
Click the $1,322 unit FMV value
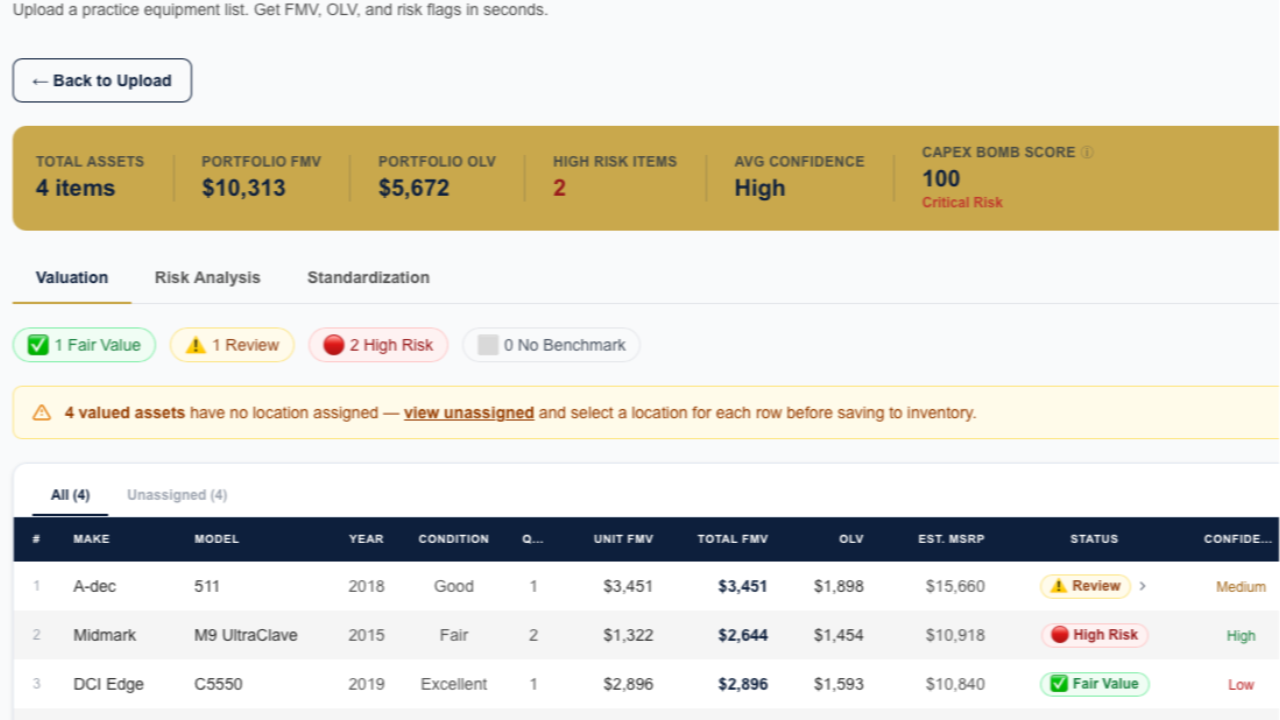tap(628, 635)
